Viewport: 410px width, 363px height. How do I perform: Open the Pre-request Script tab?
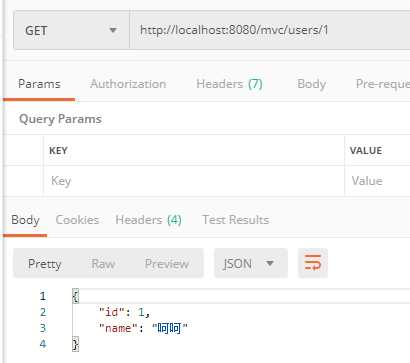[x=383, y=84]
